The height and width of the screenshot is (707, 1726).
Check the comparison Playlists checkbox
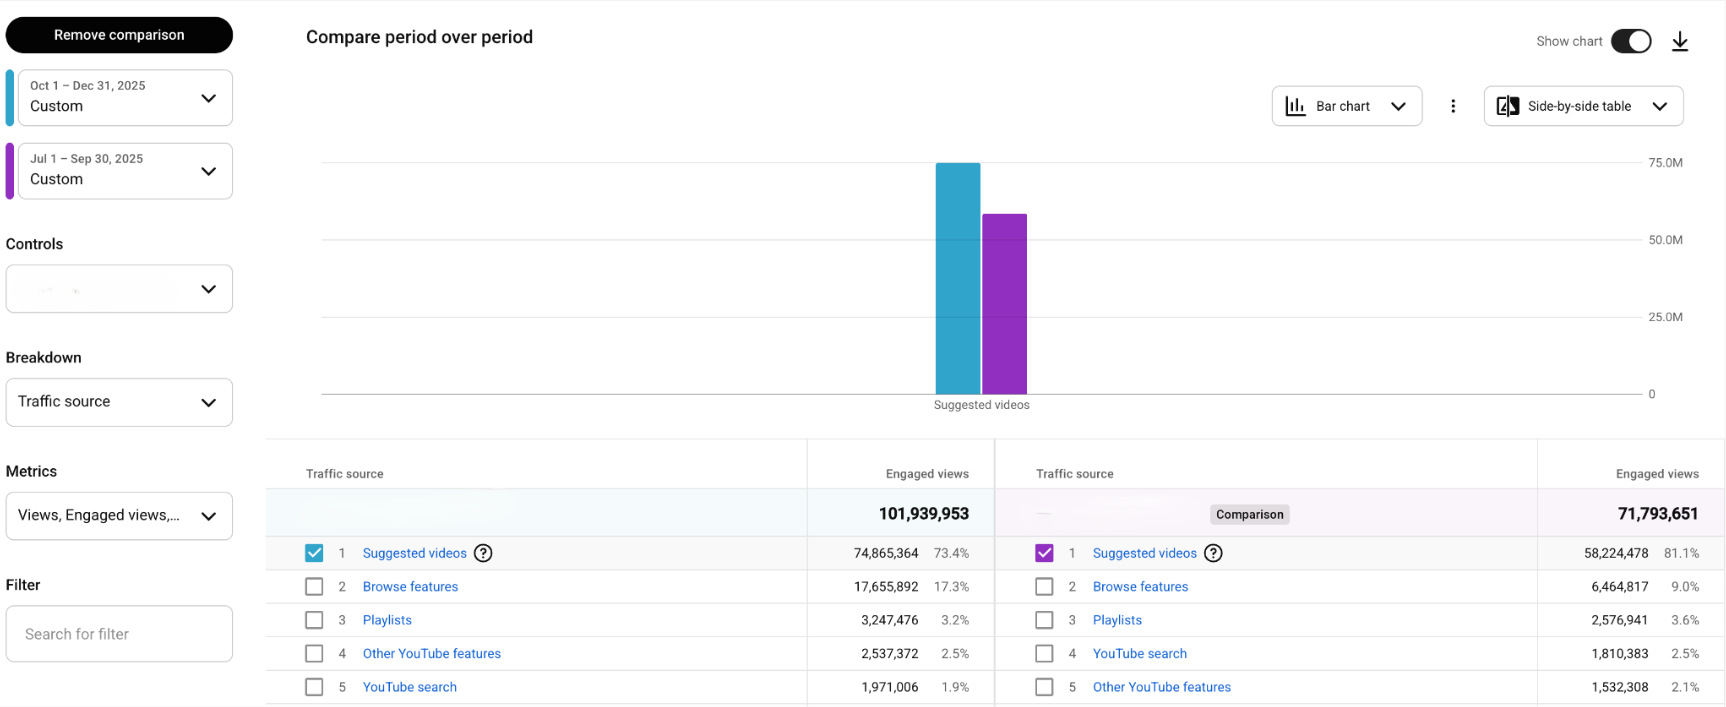click(x=1044, y=620)
